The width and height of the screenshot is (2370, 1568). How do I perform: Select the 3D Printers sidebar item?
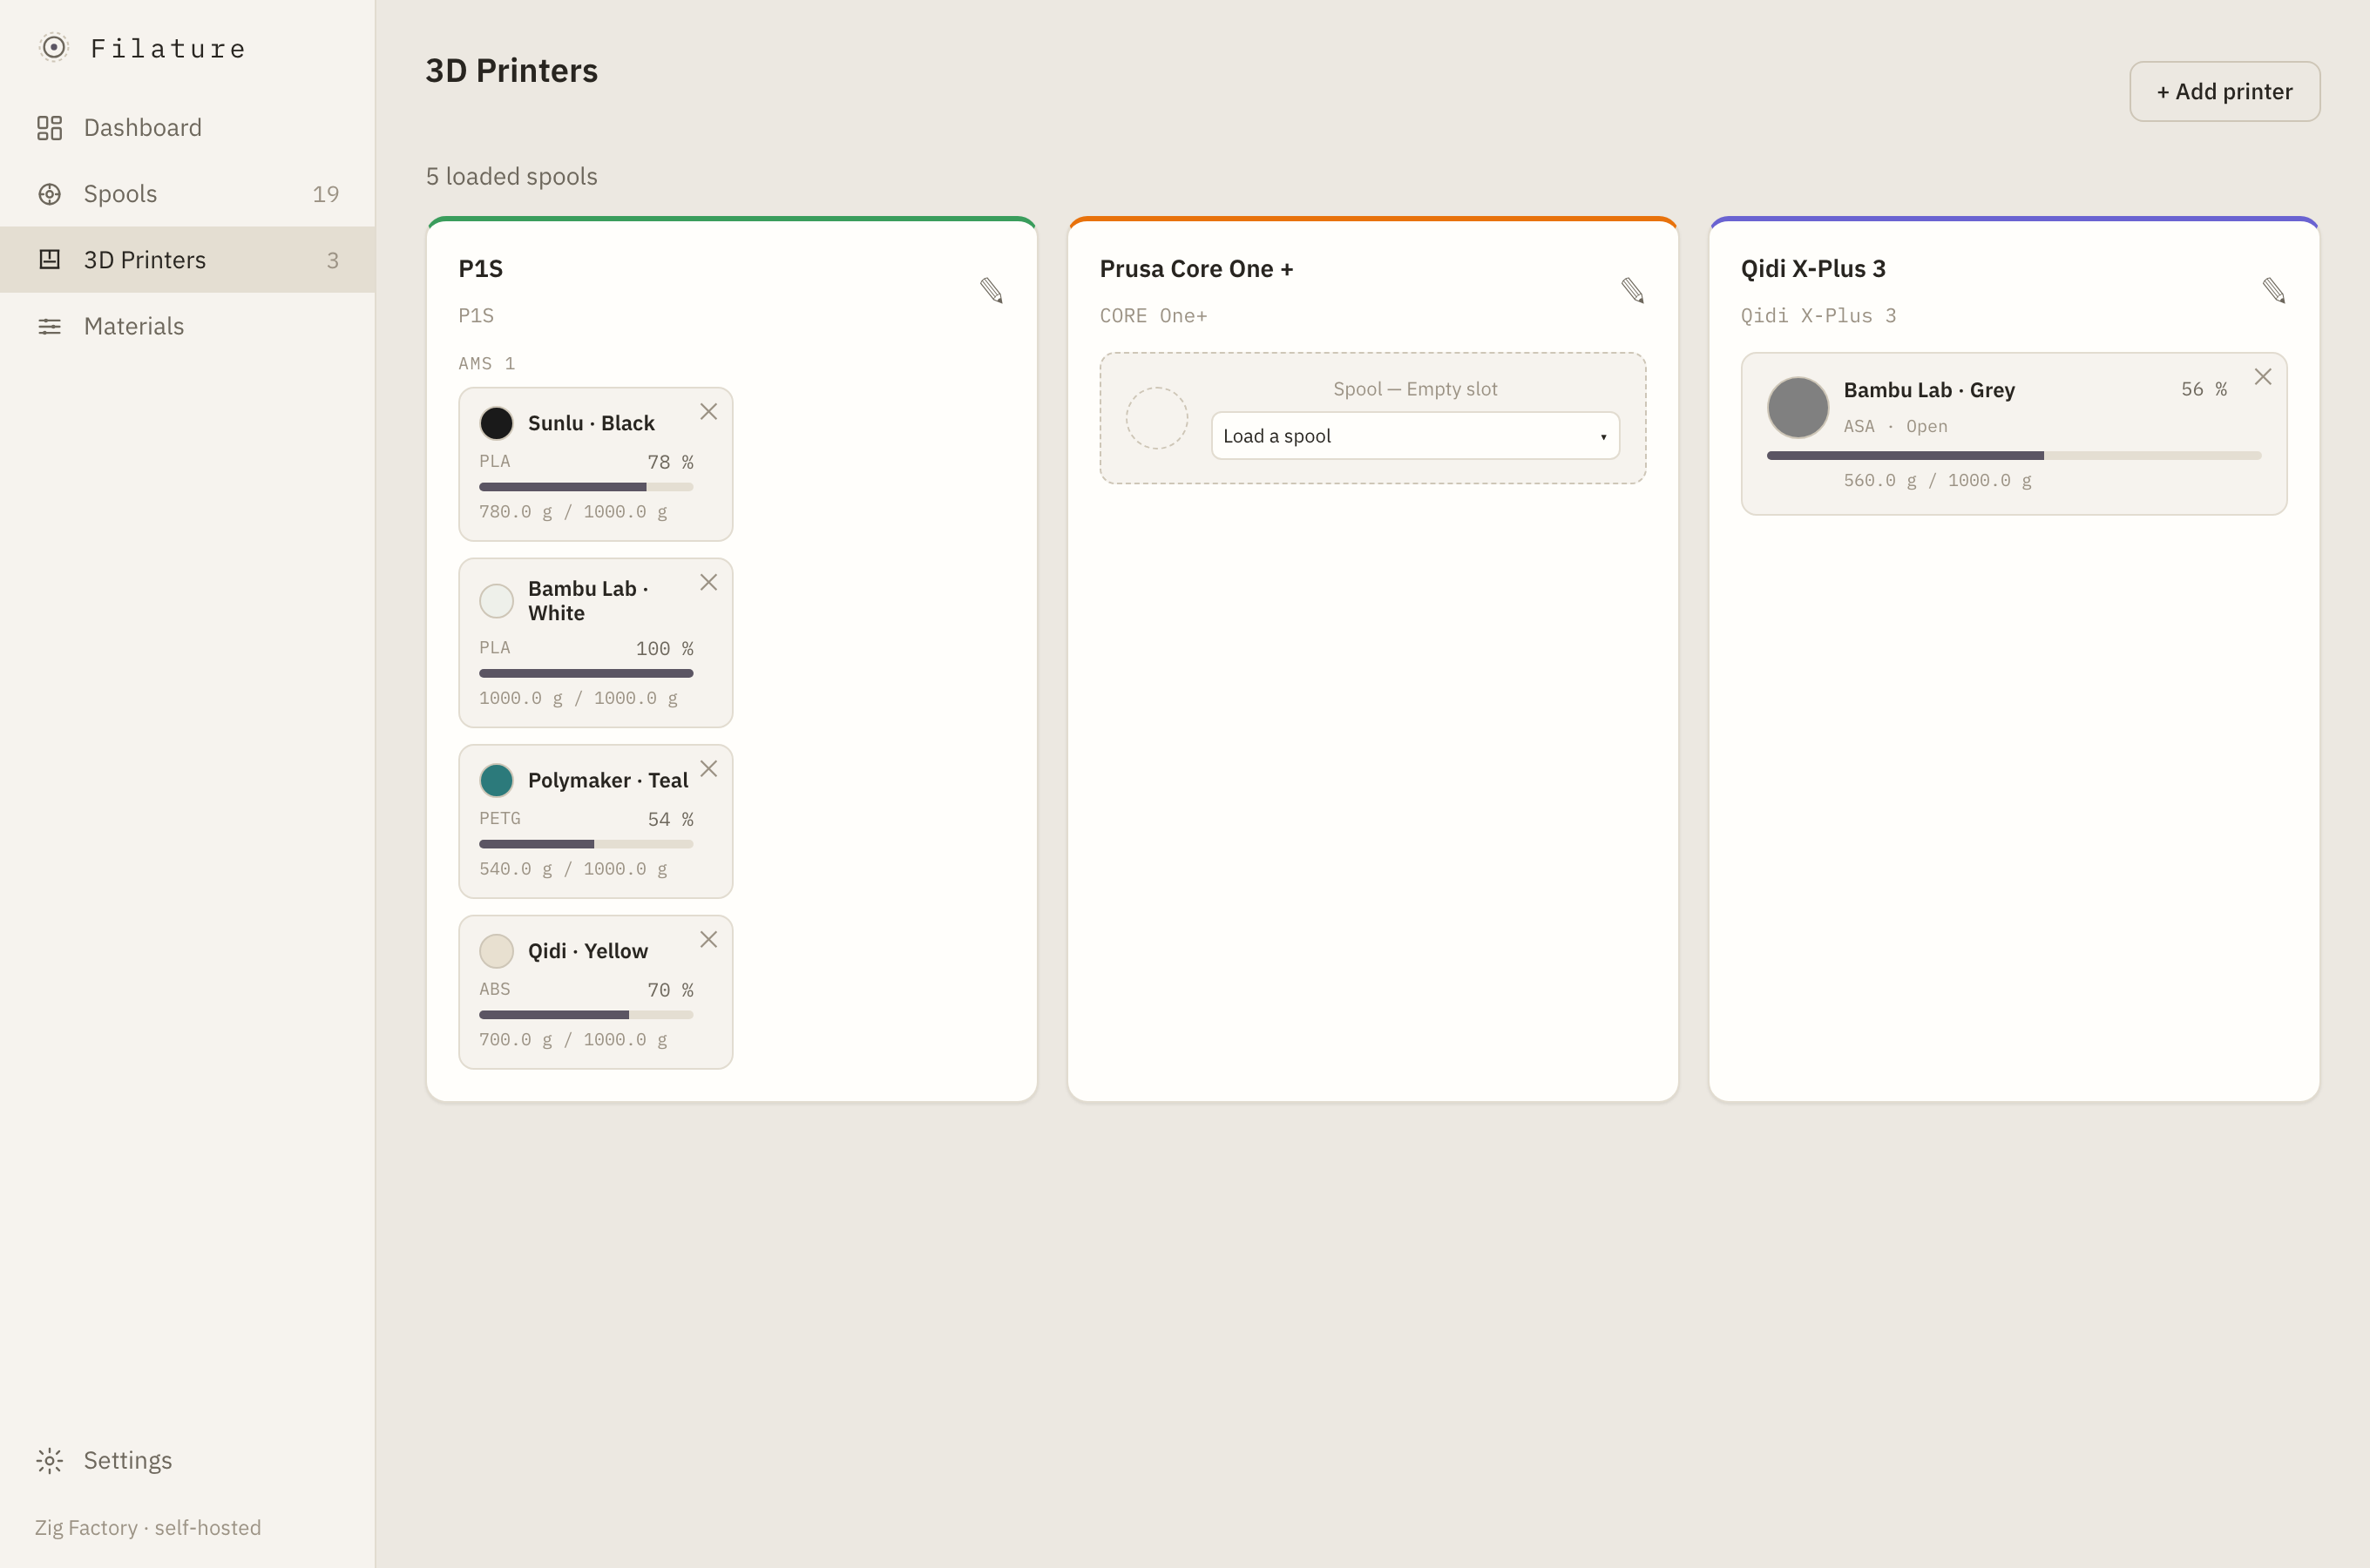coord(188,260)
